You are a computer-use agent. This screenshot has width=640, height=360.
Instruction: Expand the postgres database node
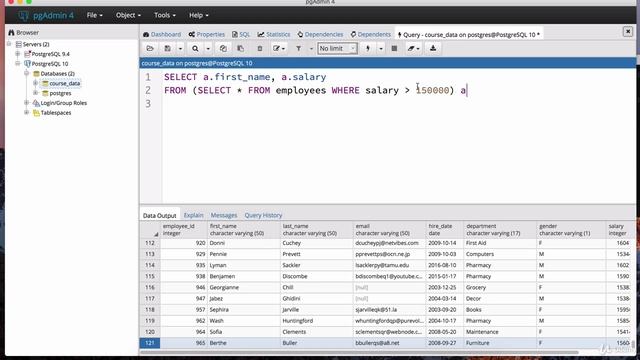(36, 93)
